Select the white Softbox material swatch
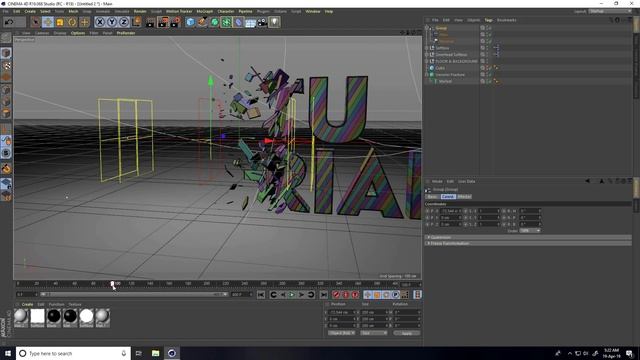This screenshot has height=360, width=640. pos(38,317)
